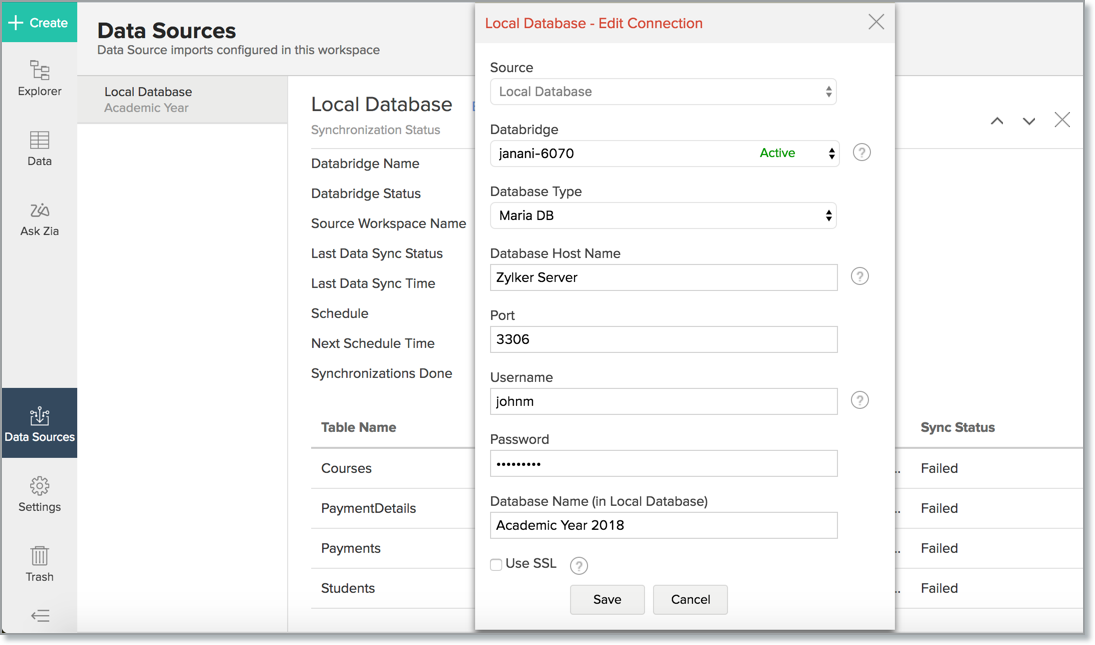Click help icon beside Username field
Screen dimensions: 1095x645
(859, 400)
